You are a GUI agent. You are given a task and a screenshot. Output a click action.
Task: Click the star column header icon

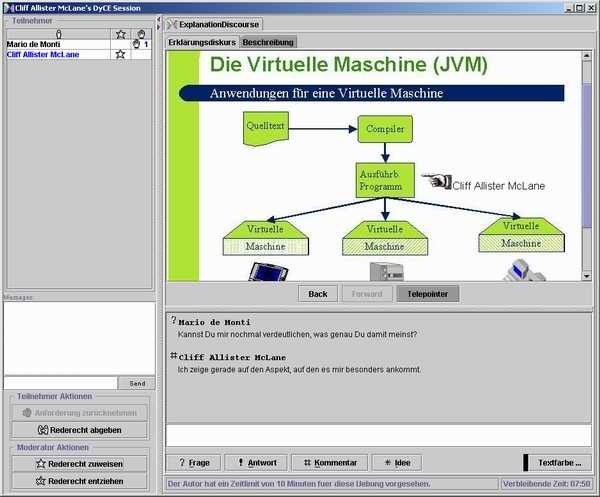pos(120,34)
